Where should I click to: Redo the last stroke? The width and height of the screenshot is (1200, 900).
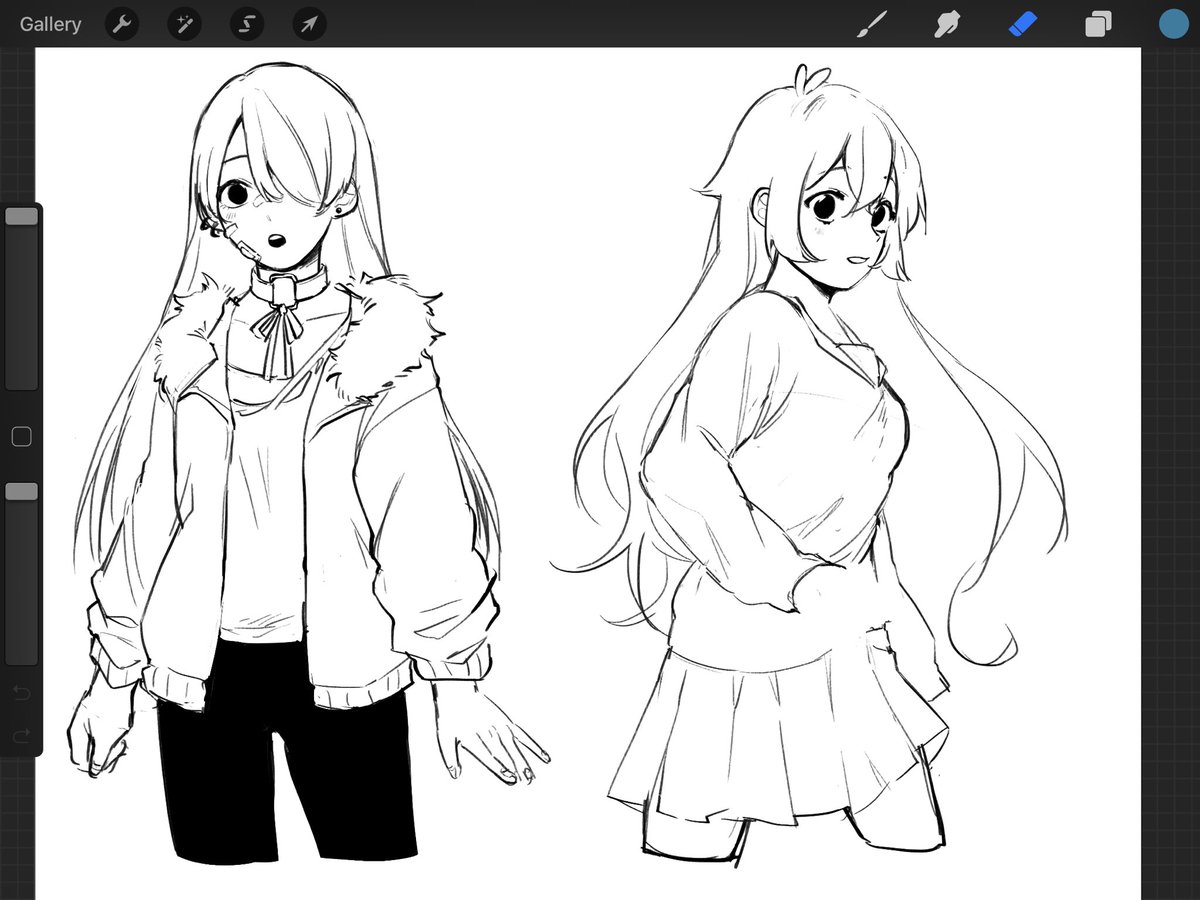[x=21, y=736]
